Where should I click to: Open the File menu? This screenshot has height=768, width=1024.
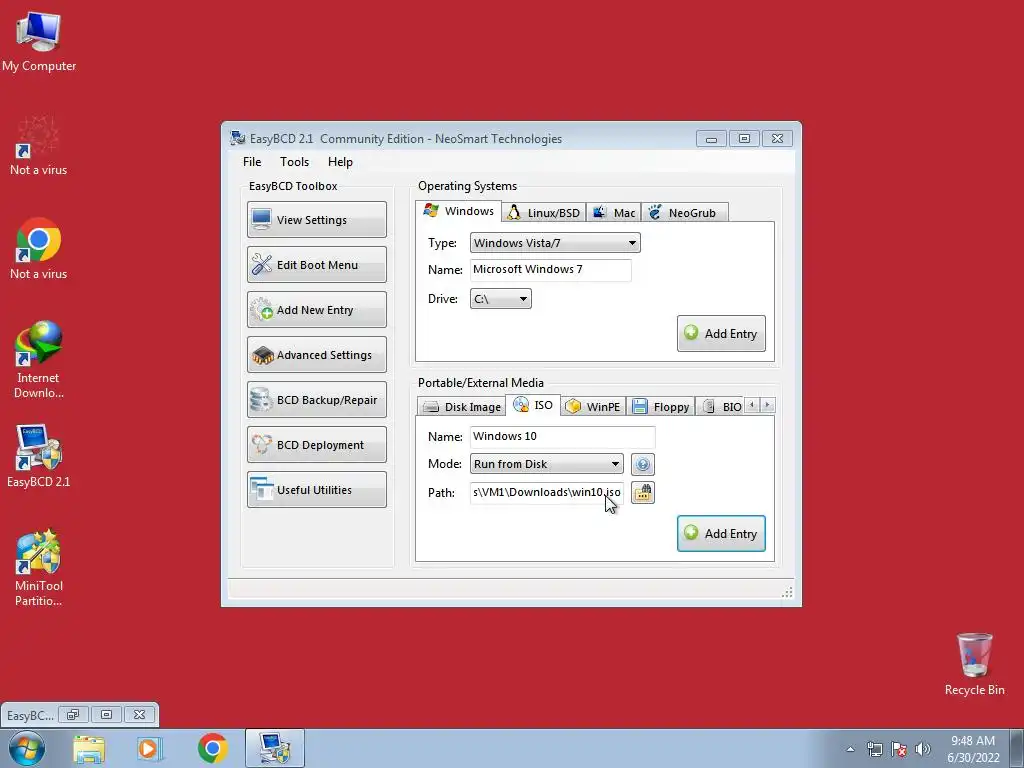pos(252,162)
